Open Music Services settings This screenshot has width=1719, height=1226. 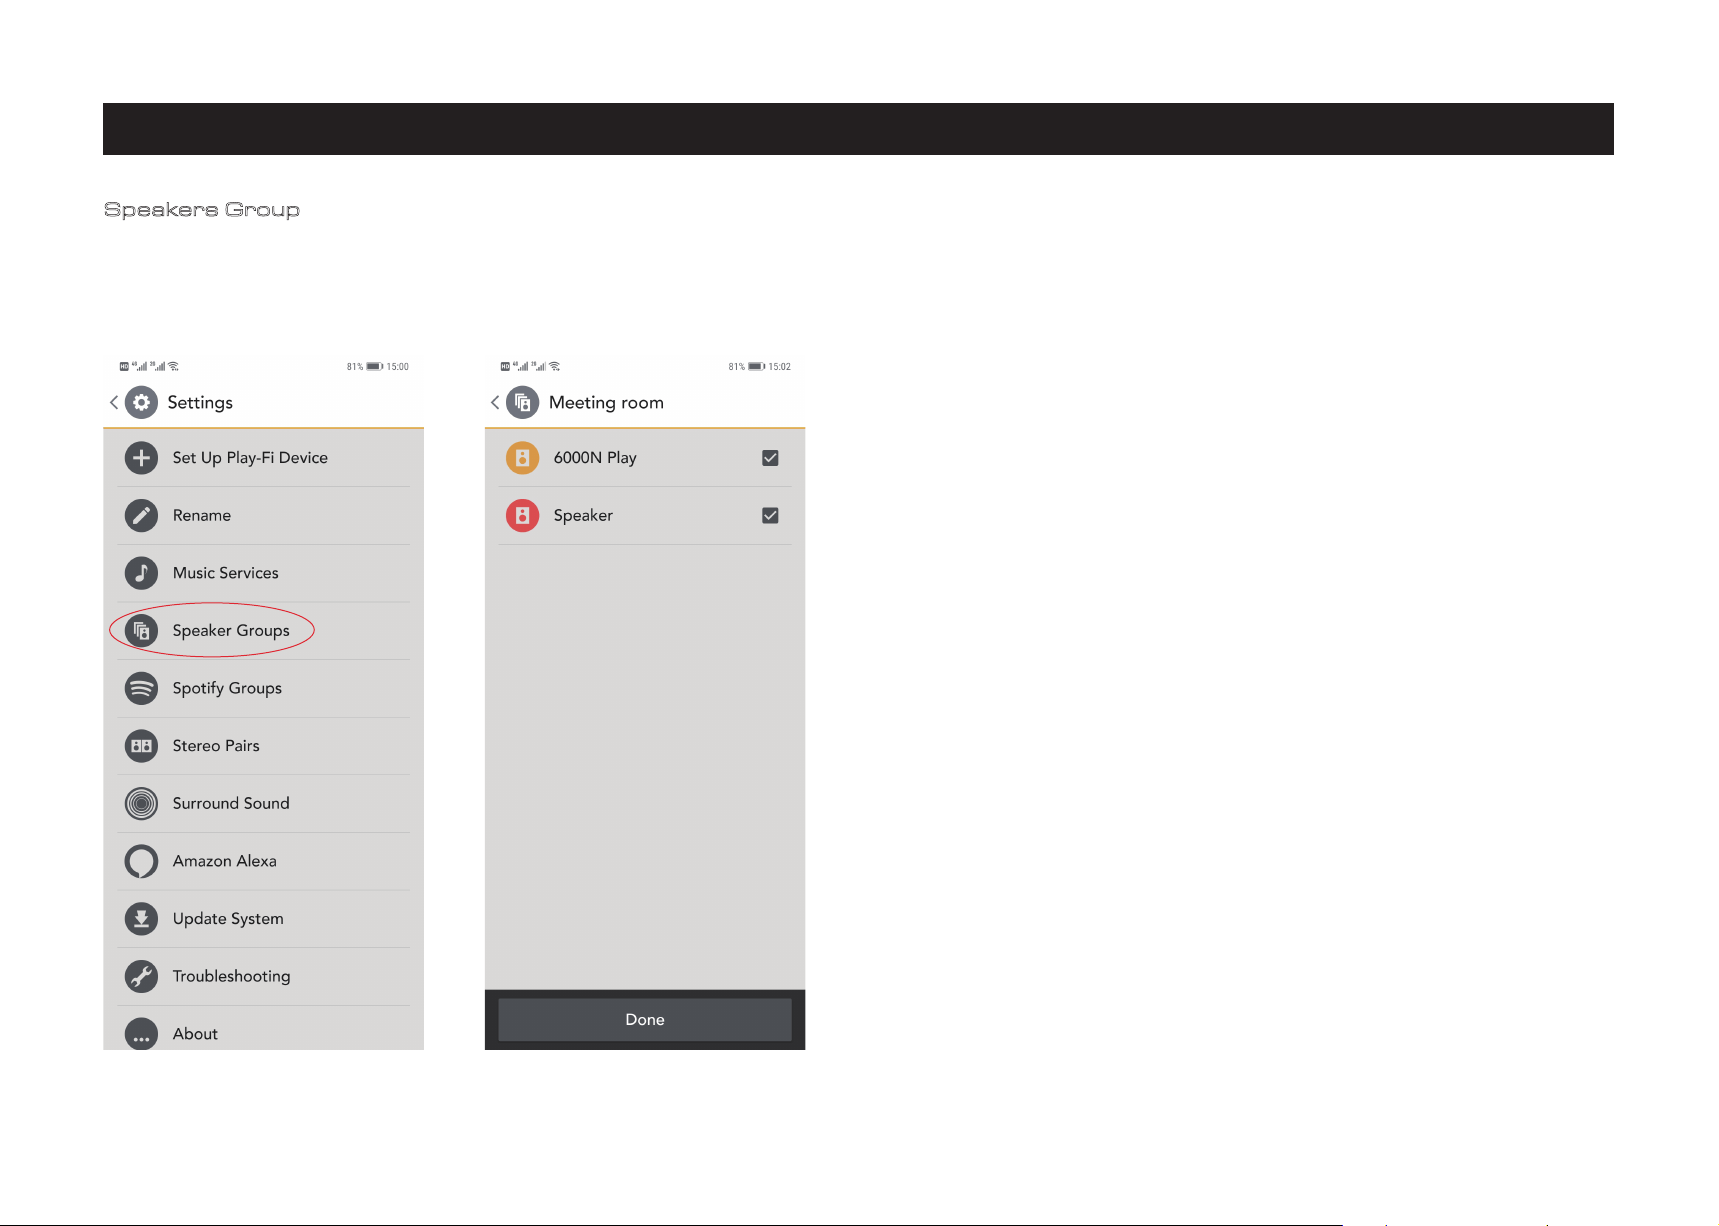pyautogui.click(x=264, y=573)
